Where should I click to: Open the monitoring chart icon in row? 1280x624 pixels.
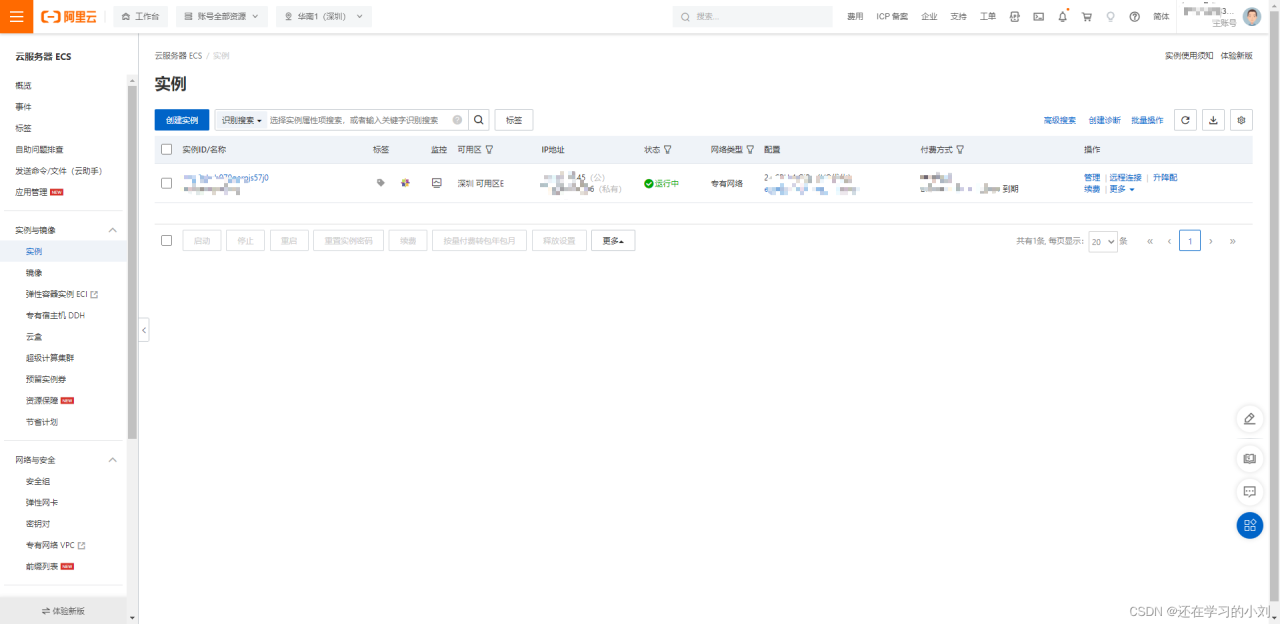click(x=436, y=183)
